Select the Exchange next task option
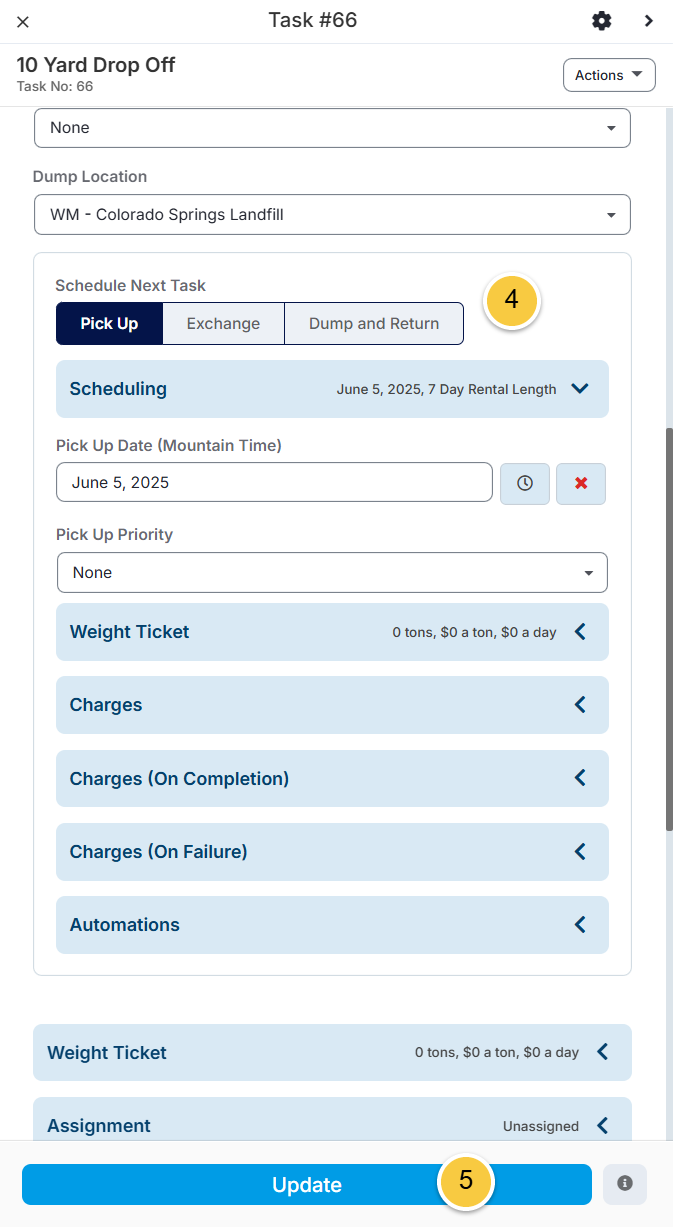 [223, 324]
